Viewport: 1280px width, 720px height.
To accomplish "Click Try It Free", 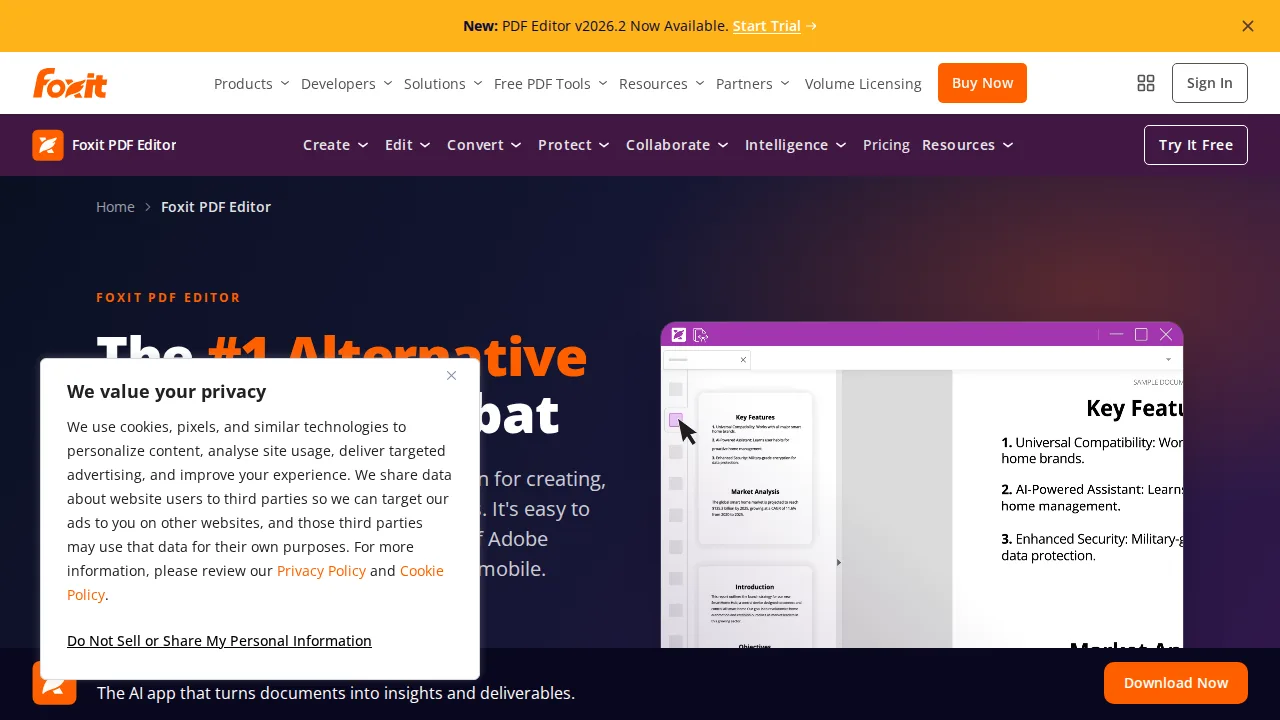I will pos(1196,145).
